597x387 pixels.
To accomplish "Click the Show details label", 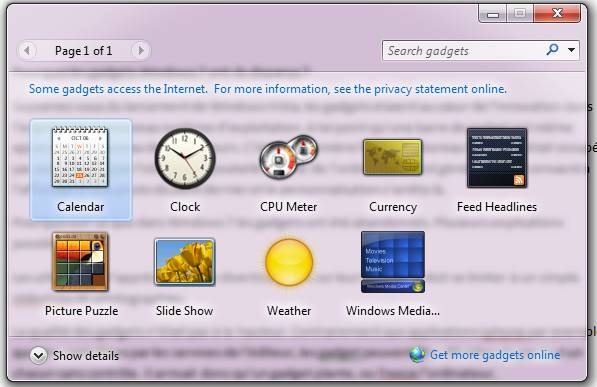I will coord(86,356).
